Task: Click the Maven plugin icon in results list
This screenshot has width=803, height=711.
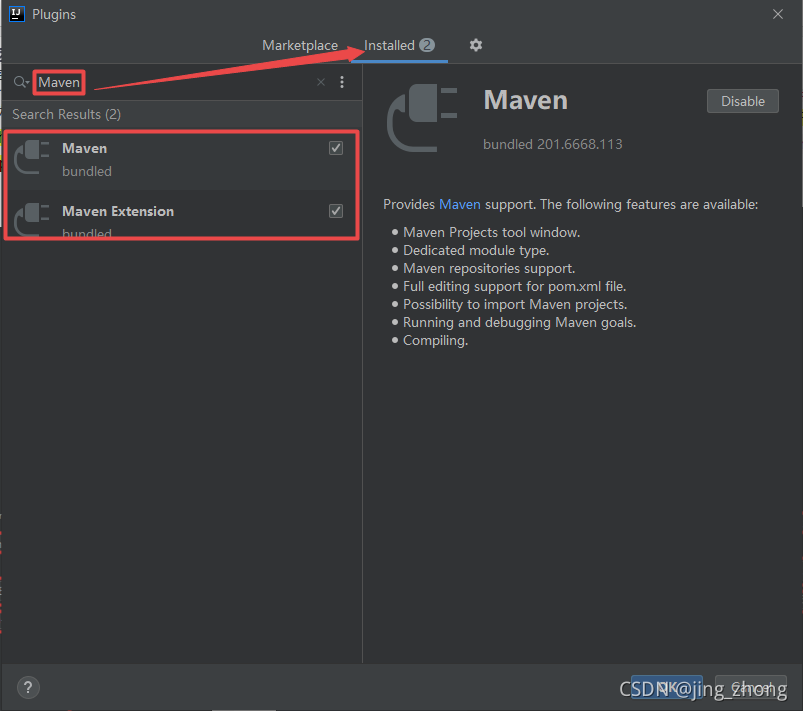Action: click(32, 158)
